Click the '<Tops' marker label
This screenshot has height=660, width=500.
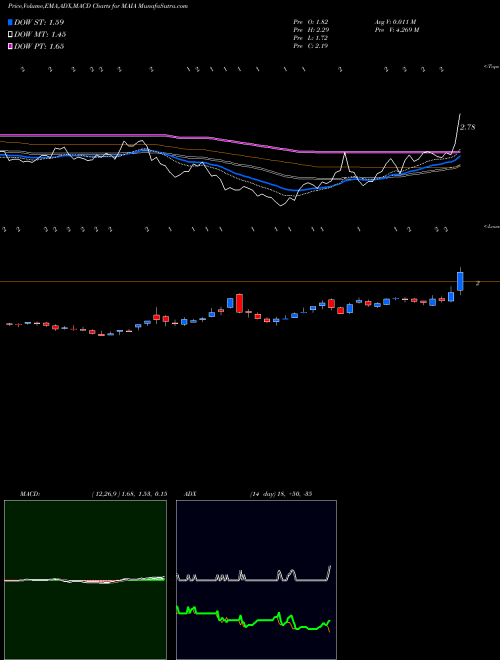click(x=492, y=67)
